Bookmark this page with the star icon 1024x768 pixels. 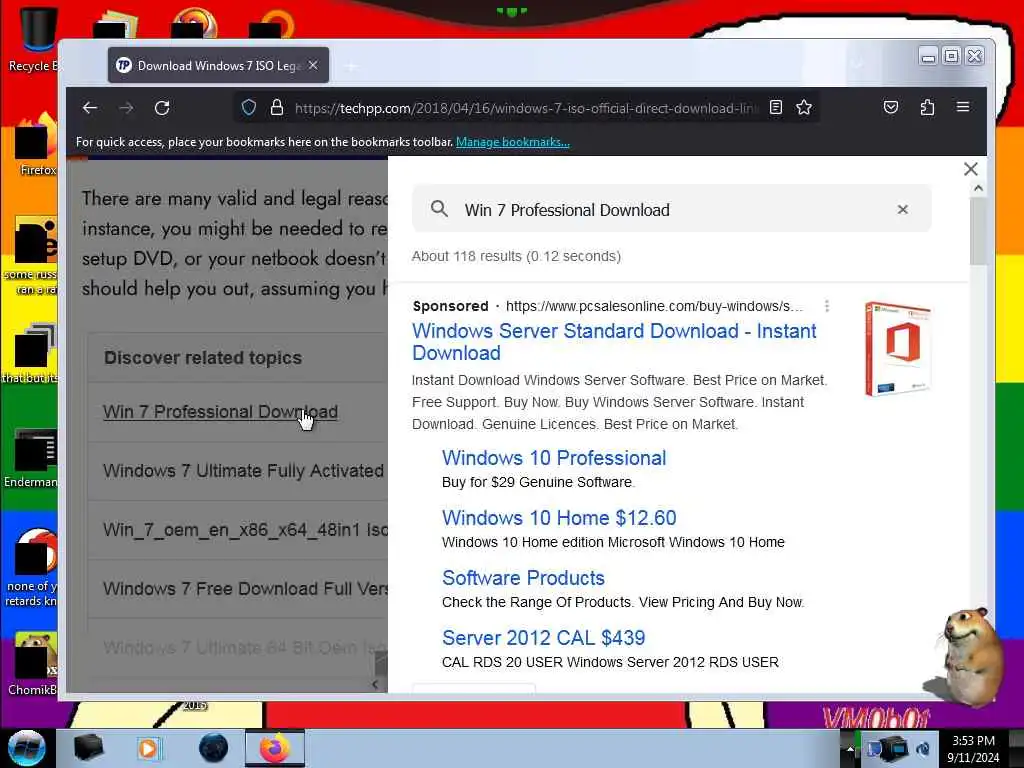[804, 107]
